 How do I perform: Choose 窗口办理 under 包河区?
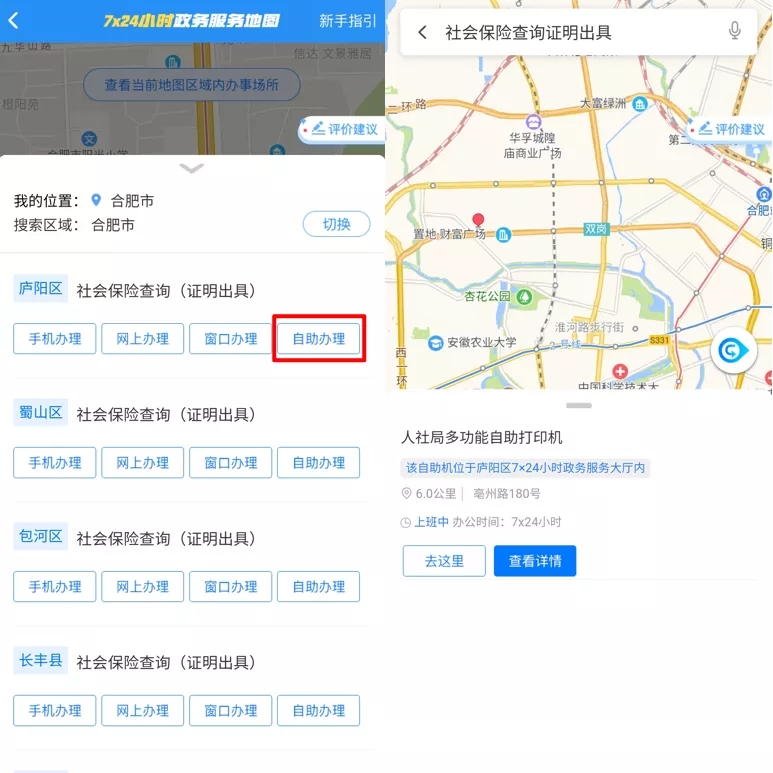click(231, 587)
